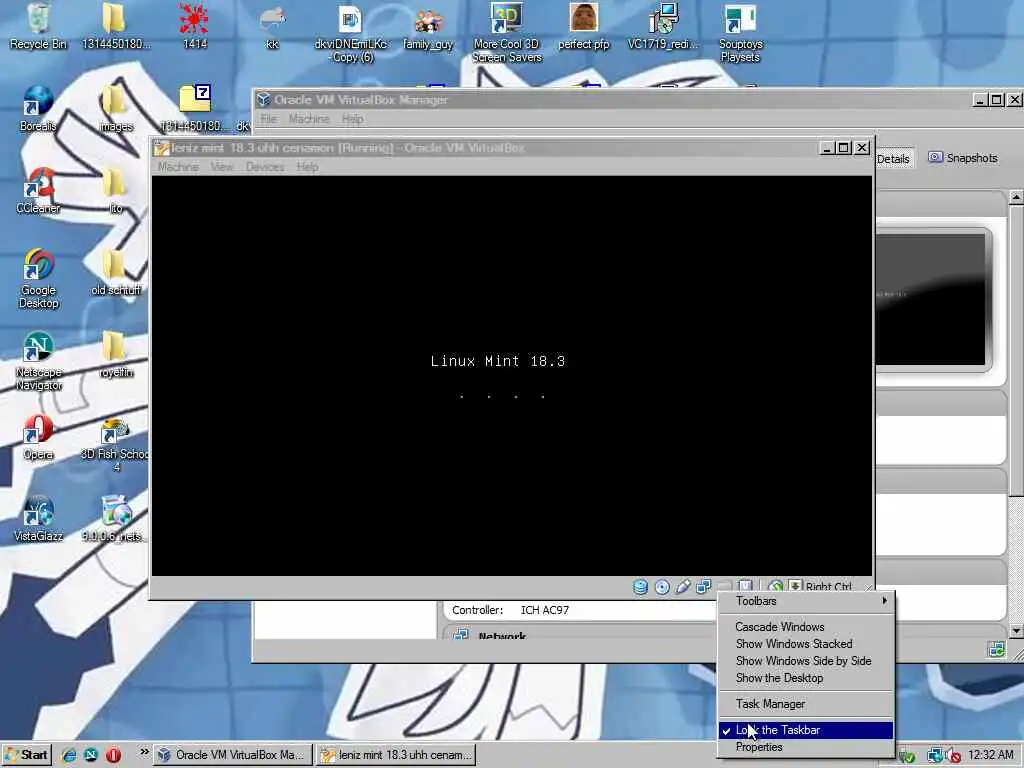
Task: Click the USB devices status icon
Action: [x=683, y=587]
